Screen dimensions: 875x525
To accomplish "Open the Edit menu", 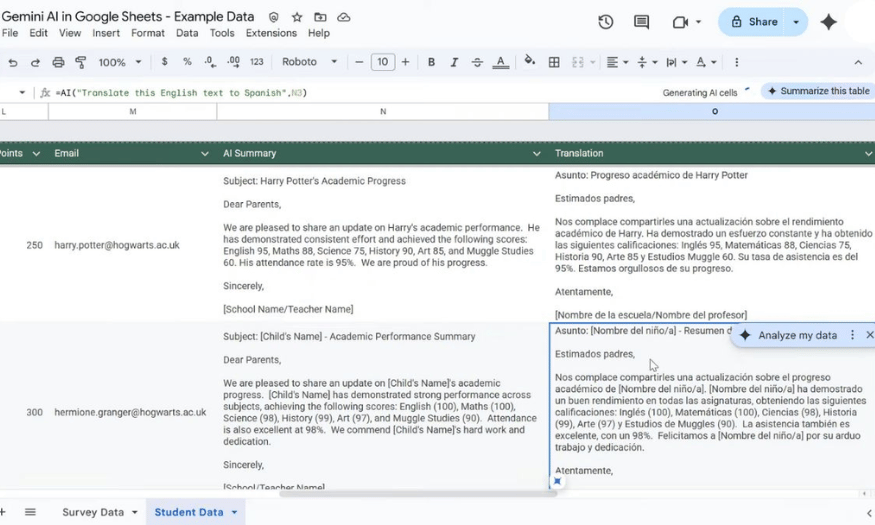I will coord(39,33).
